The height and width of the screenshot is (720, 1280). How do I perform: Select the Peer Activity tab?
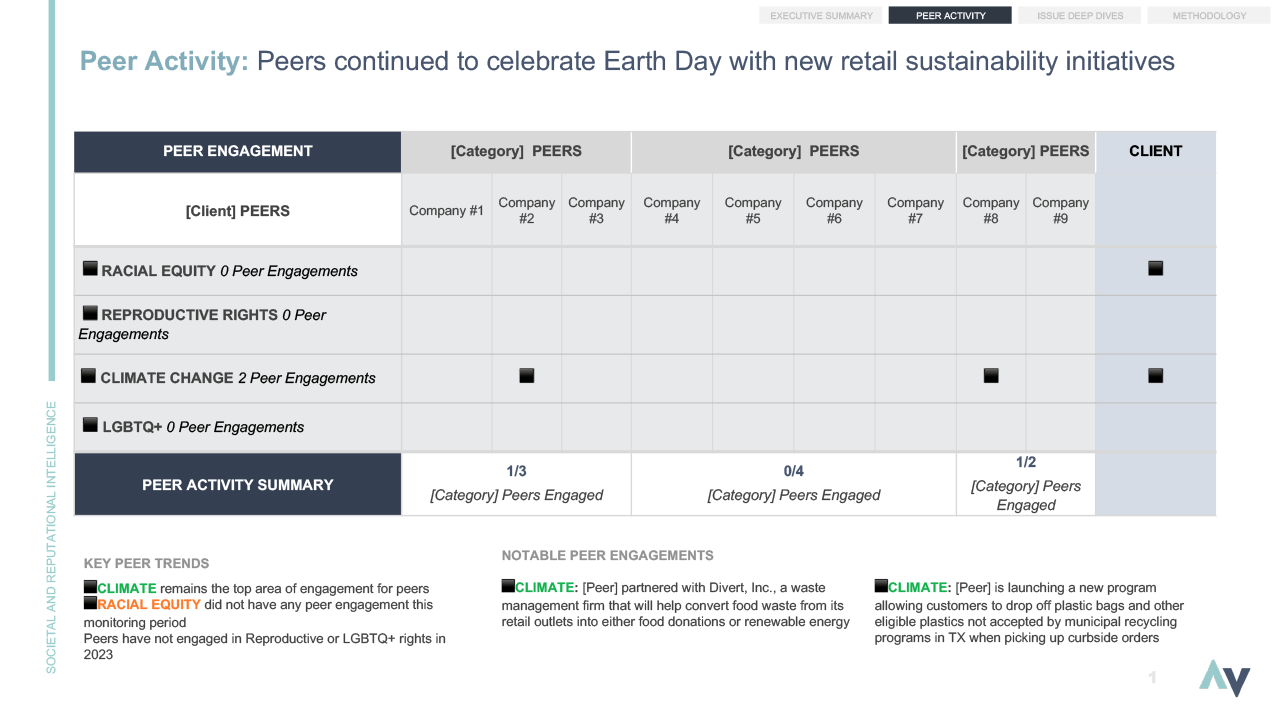[x=950, y=15]
